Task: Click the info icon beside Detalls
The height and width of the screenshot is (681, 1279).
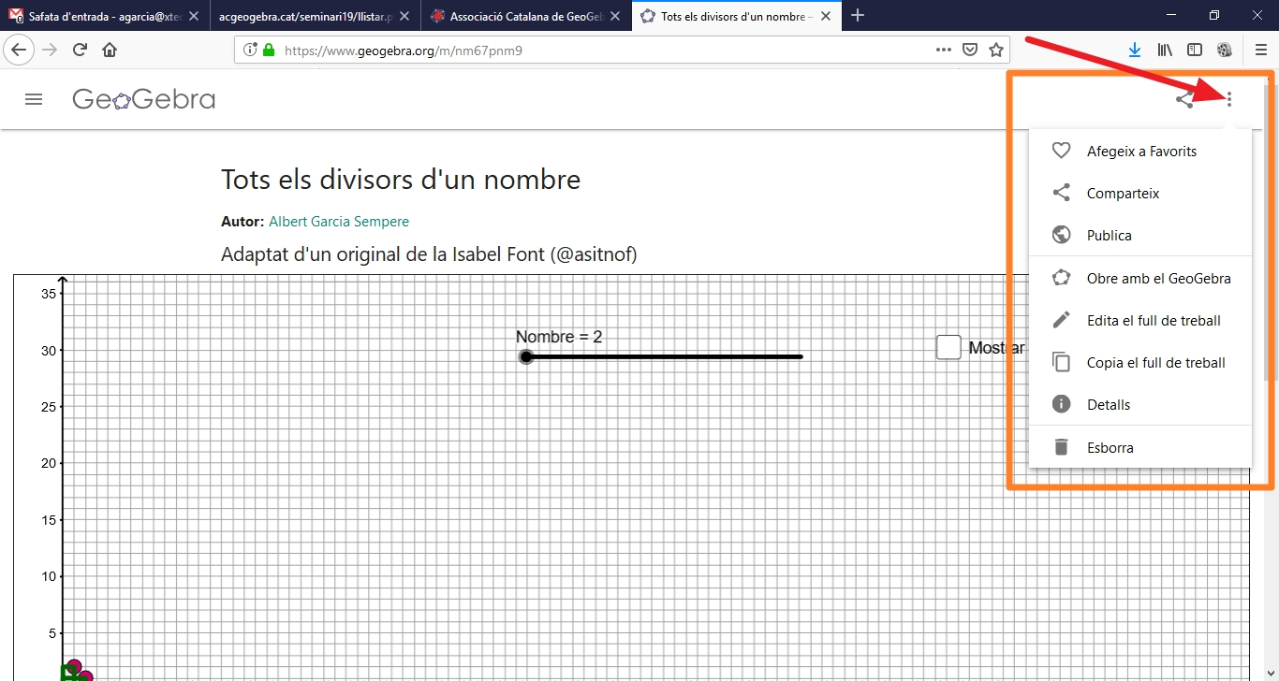Action: (1062, 404)
